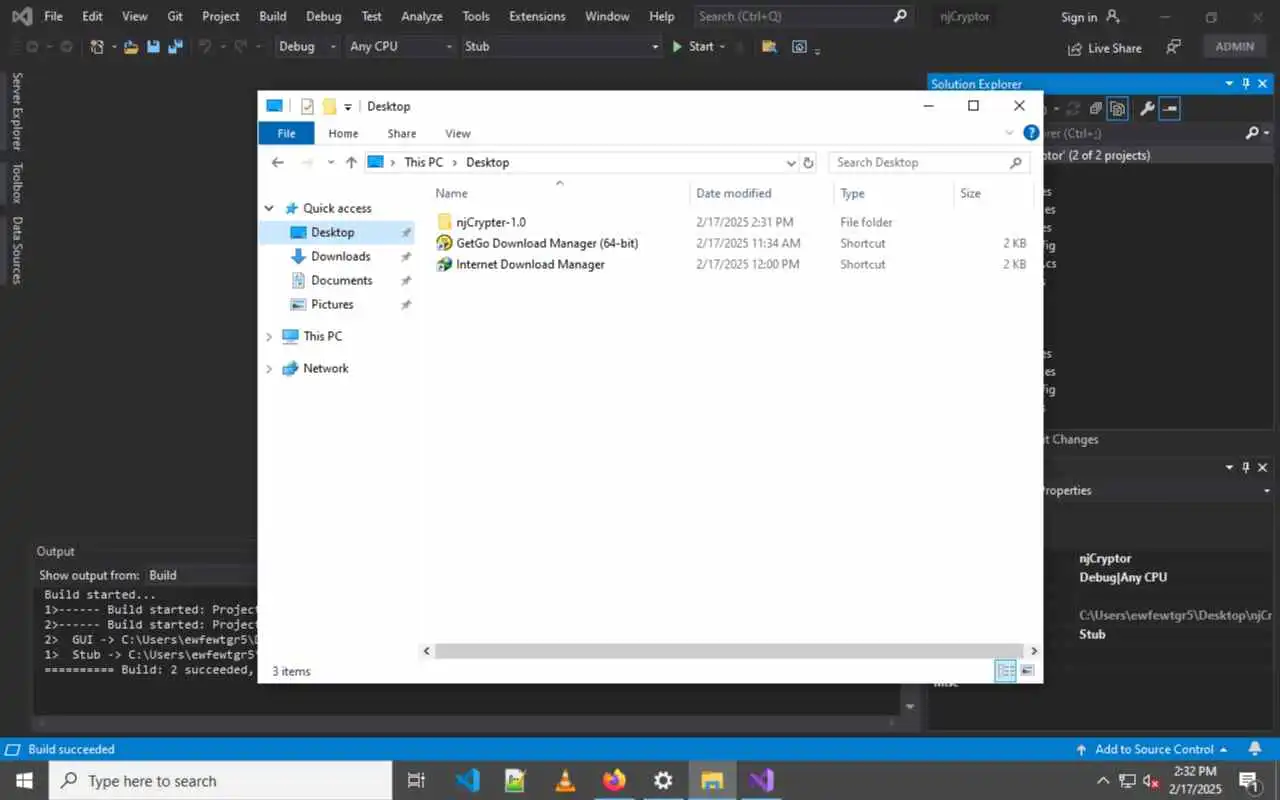The height and width of the screenshot is (800, 1280).
Task: Select Downloads in the navigation pane
Action: (x=340, y=256)
